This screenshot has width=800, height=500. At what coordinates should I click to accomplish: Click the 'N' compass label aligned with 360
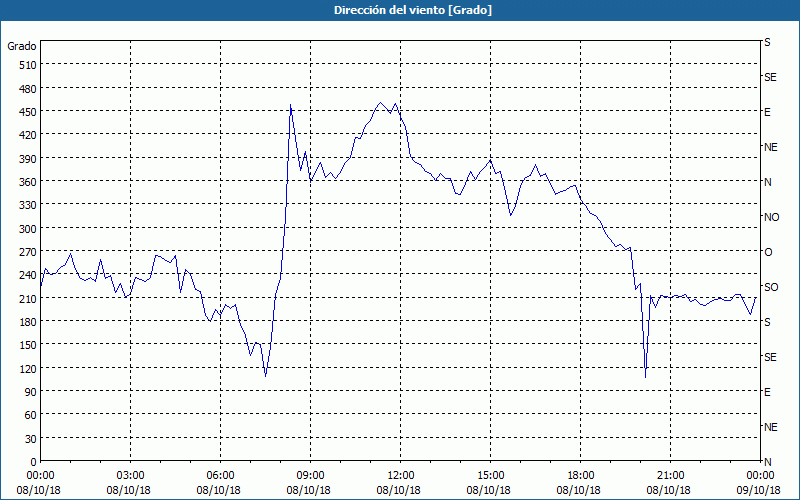tap(767, 182)
